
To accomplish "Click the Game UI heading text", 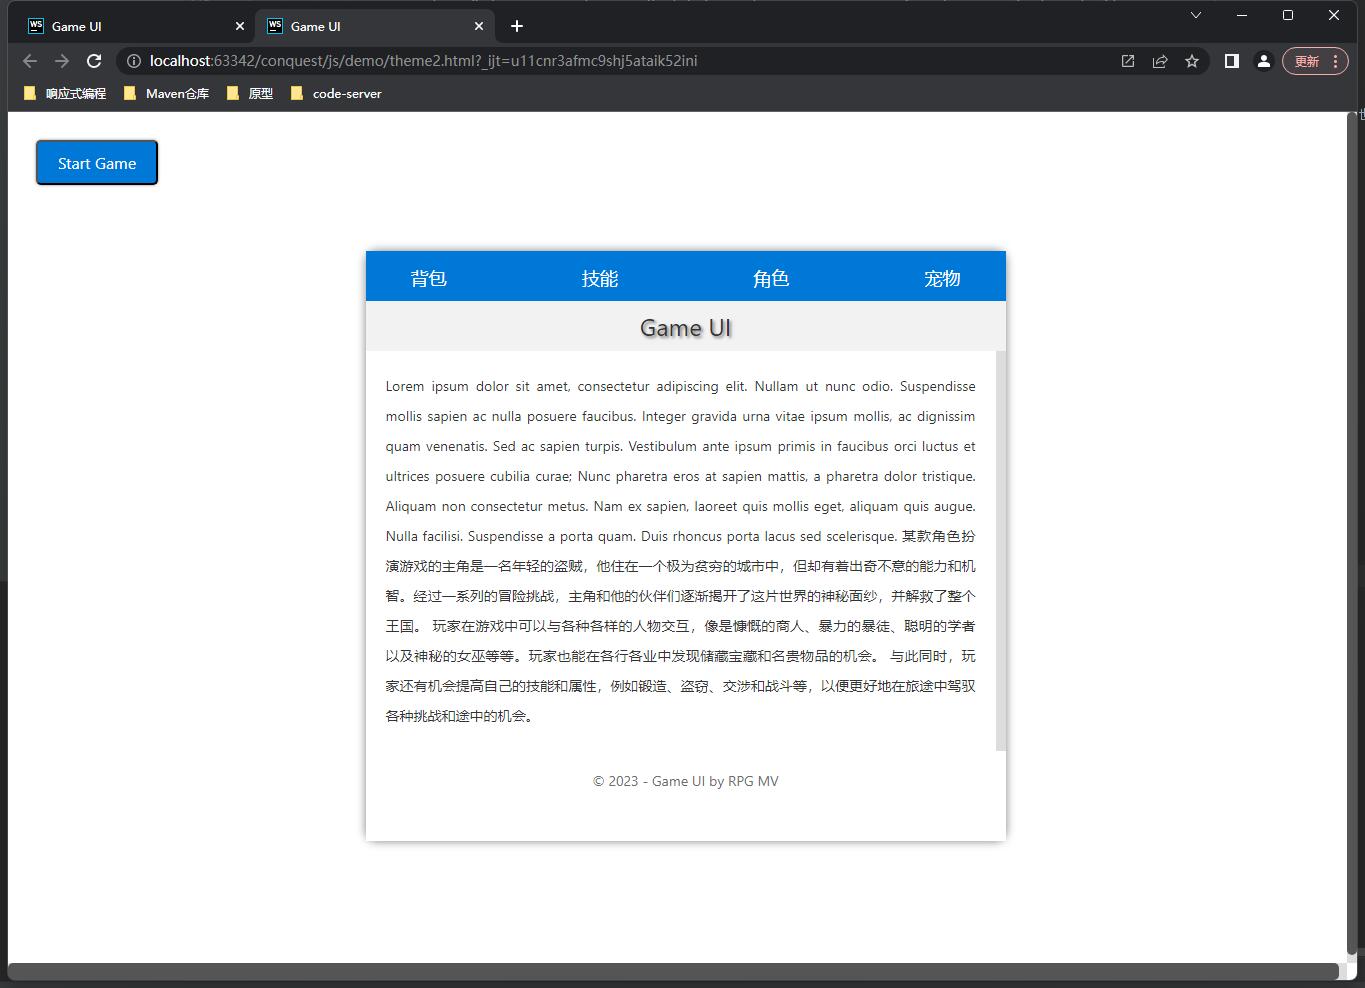I will tap(686, 328).
